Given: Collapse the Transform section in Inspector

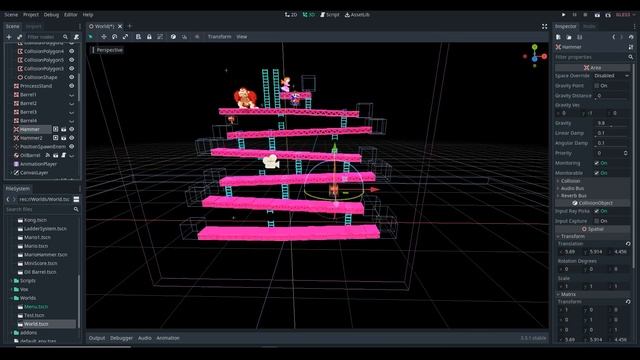Looking at the screenshot, I should [592, 237].
